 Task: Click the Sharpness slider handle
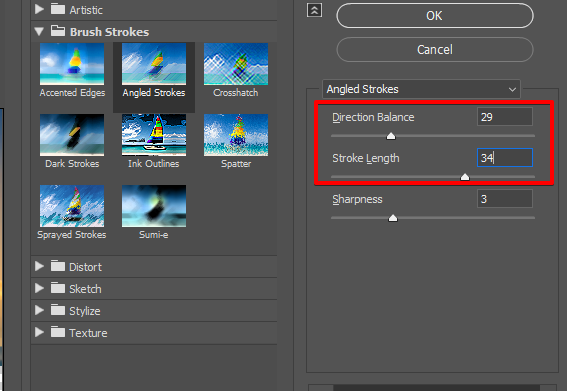tap(393, 218)
